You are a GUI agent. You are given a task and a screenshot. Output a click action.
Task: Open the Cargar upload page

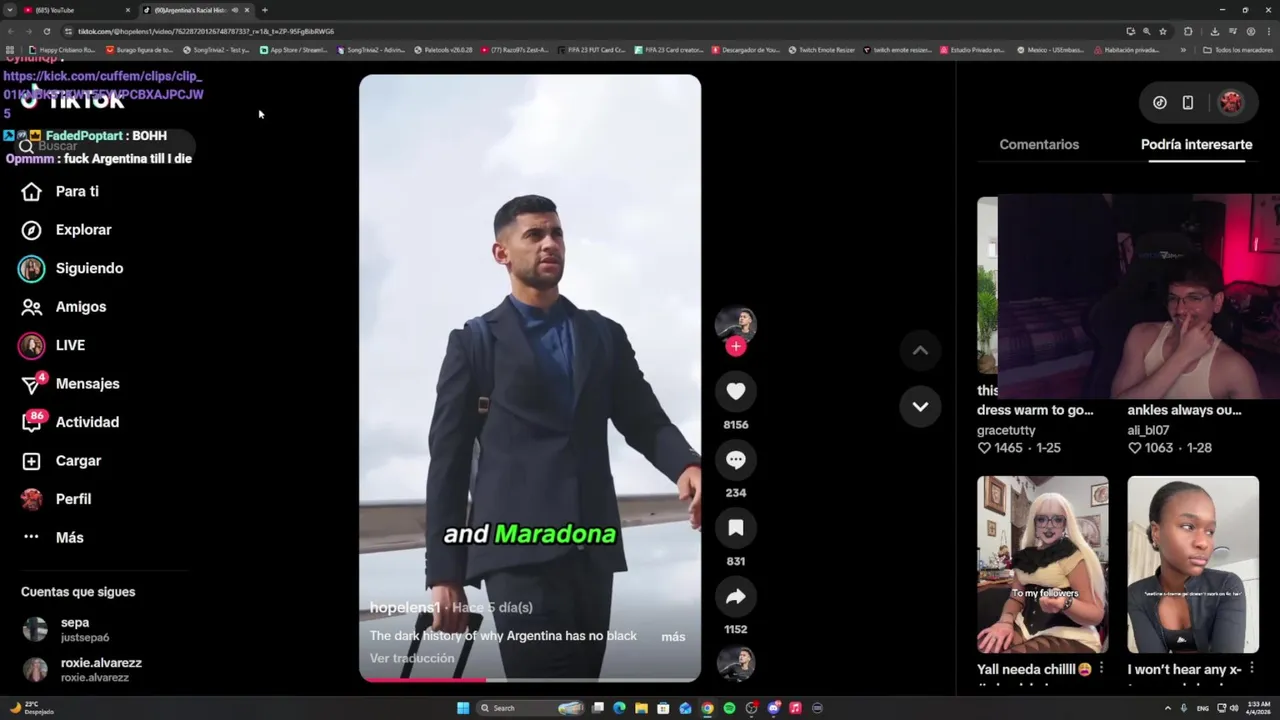[x=62, y=461]
